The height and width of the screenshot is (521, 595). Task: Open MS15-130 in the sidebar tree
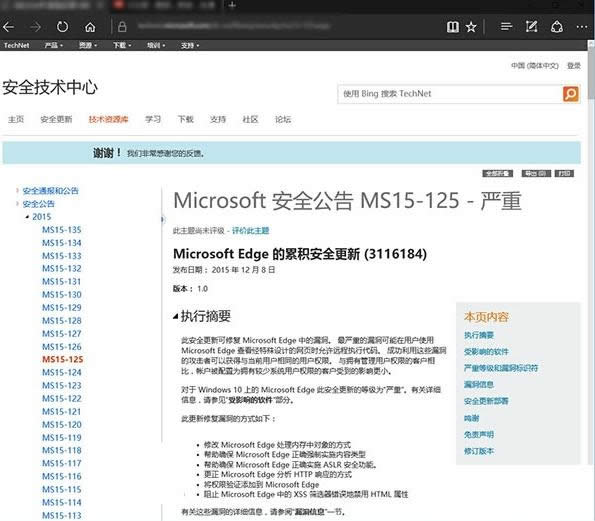click(62, 295)
